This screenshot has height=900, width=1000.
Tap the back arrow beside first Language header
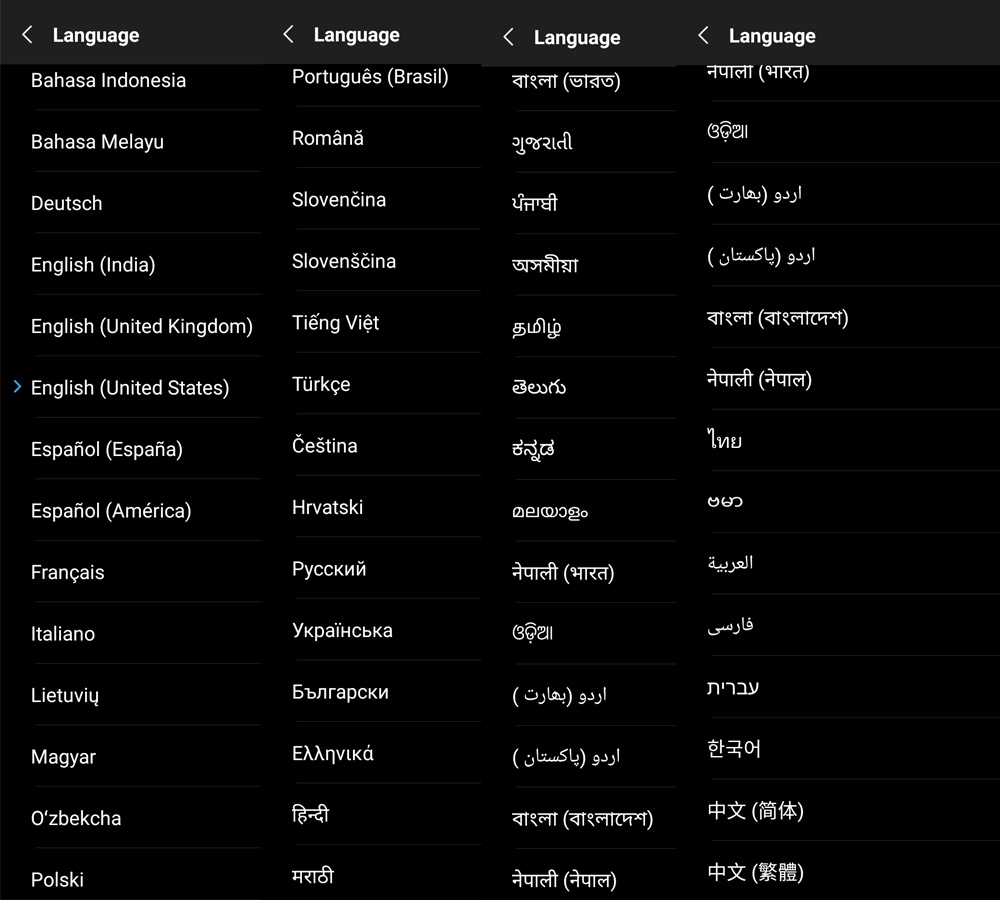coord(27,35)
